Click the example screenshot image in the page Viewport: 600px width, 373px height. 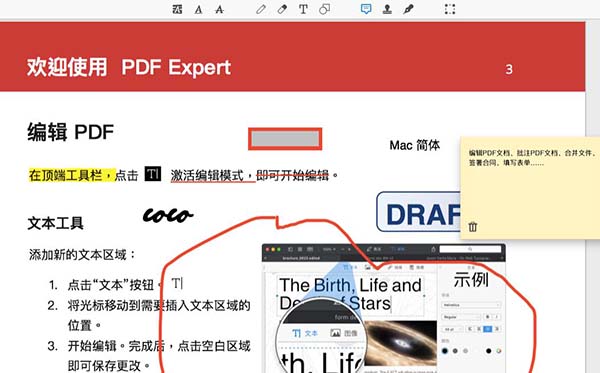tap(384, 308)
